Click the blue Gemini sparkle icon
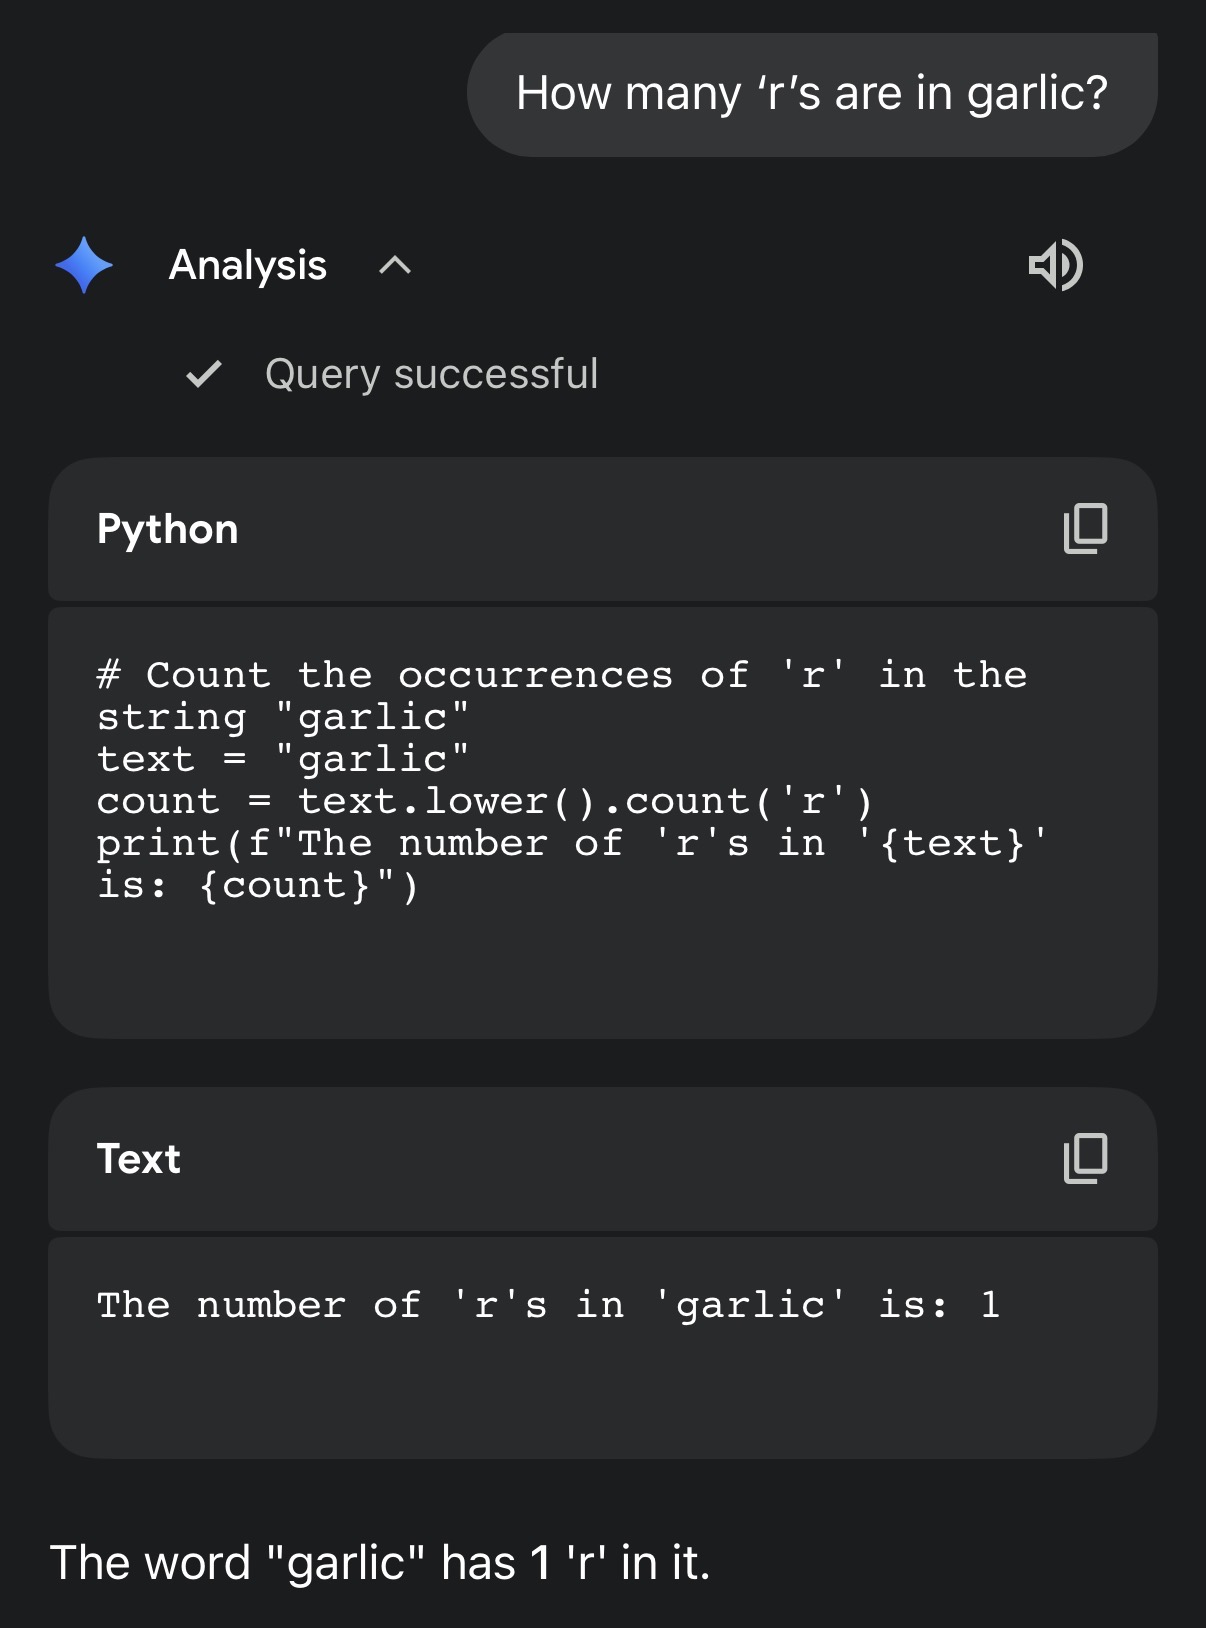Screen dimensions: 1206x1628 84,265
